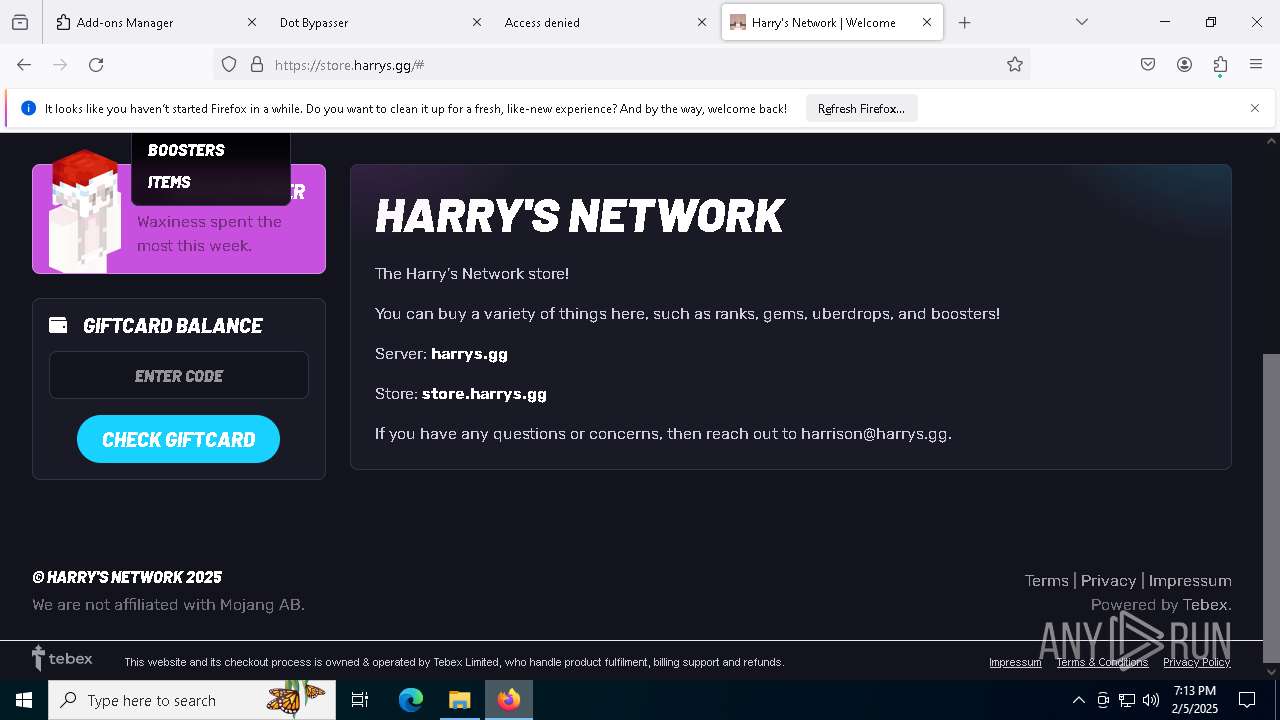Open Save to Pocket icon
The image size is (1280, 720).
click(1148, 65)
